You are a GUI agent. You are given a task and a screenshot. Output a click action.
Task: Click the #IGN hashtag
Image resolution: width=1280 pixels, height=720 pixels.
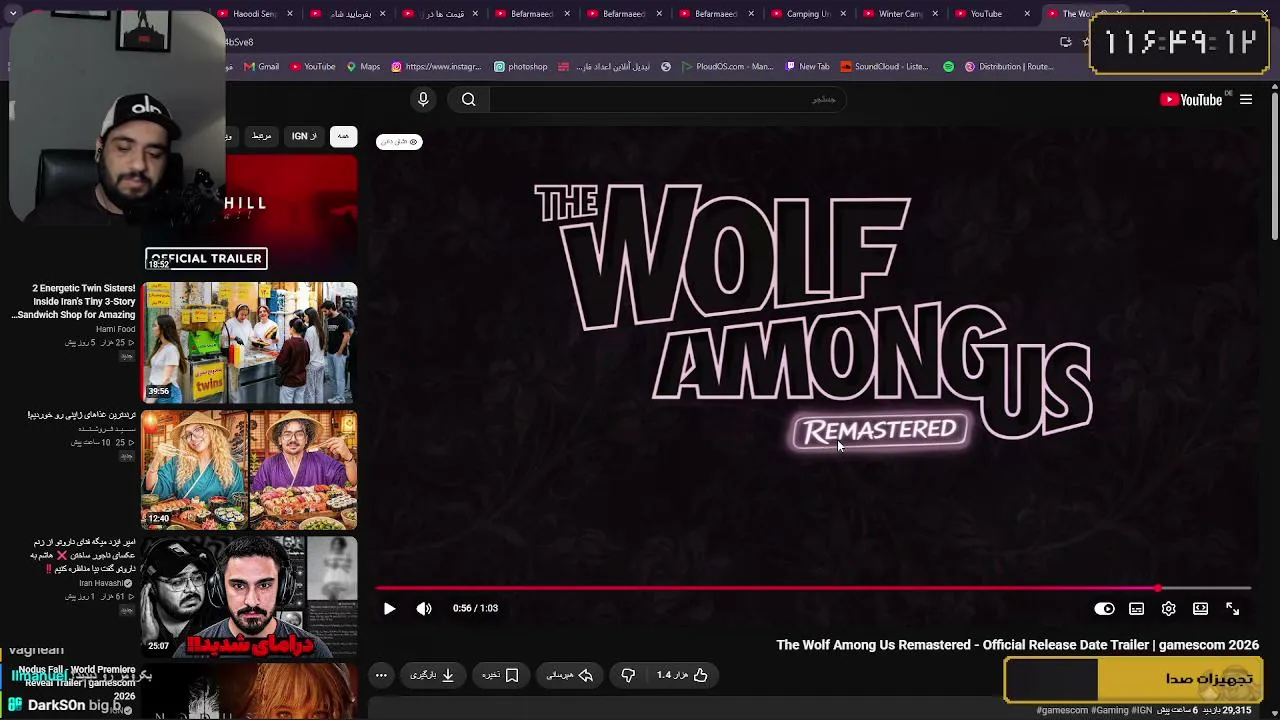tap(1141, 711)
